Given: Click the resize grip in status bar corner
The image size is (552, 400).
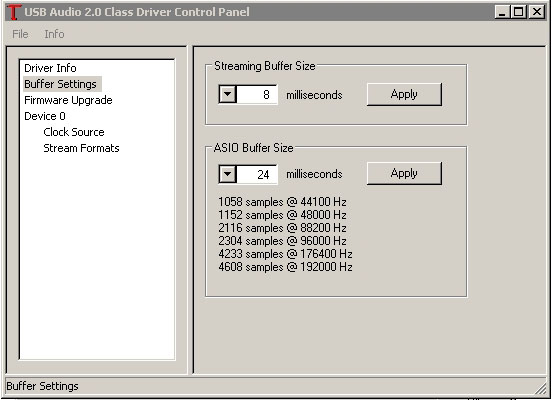Looking at the screenshot, I should [x=540, y=388].
